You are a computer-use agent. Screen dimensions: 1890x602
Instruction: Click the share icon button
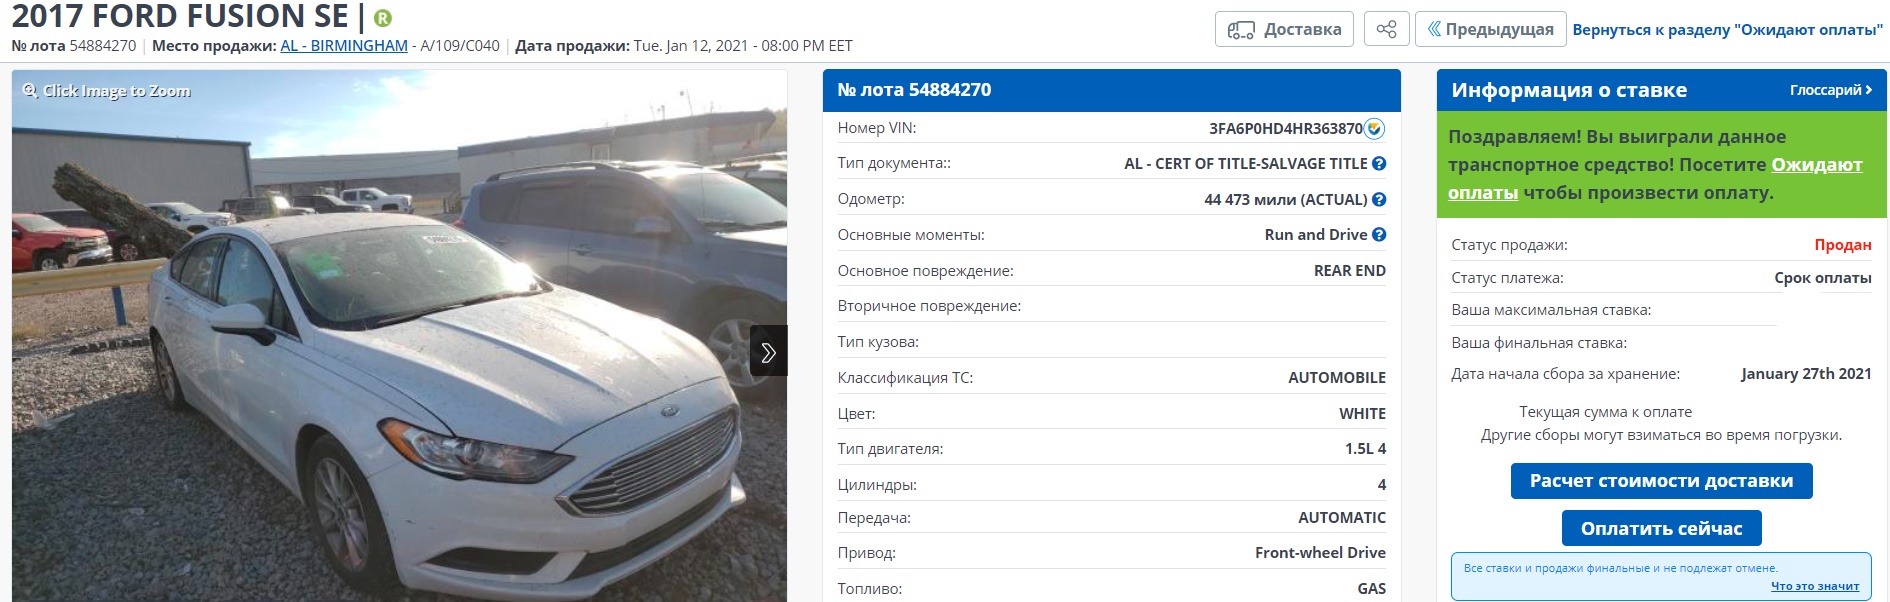point(1386,29)
